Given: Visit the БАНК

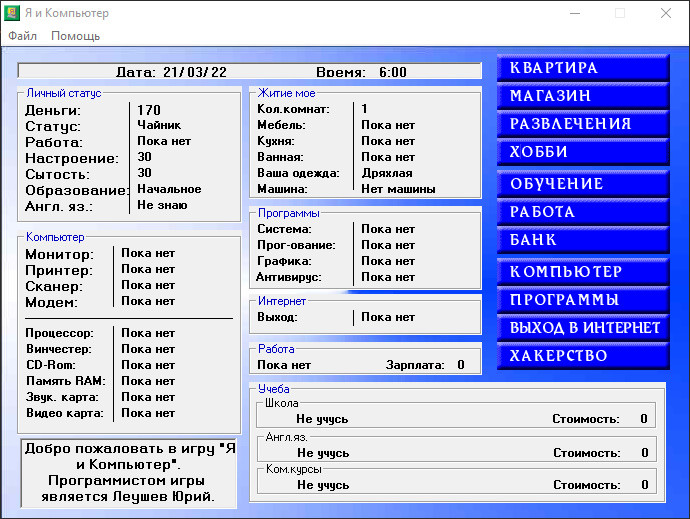Looking at the screenshot, I should pos(582,240).
